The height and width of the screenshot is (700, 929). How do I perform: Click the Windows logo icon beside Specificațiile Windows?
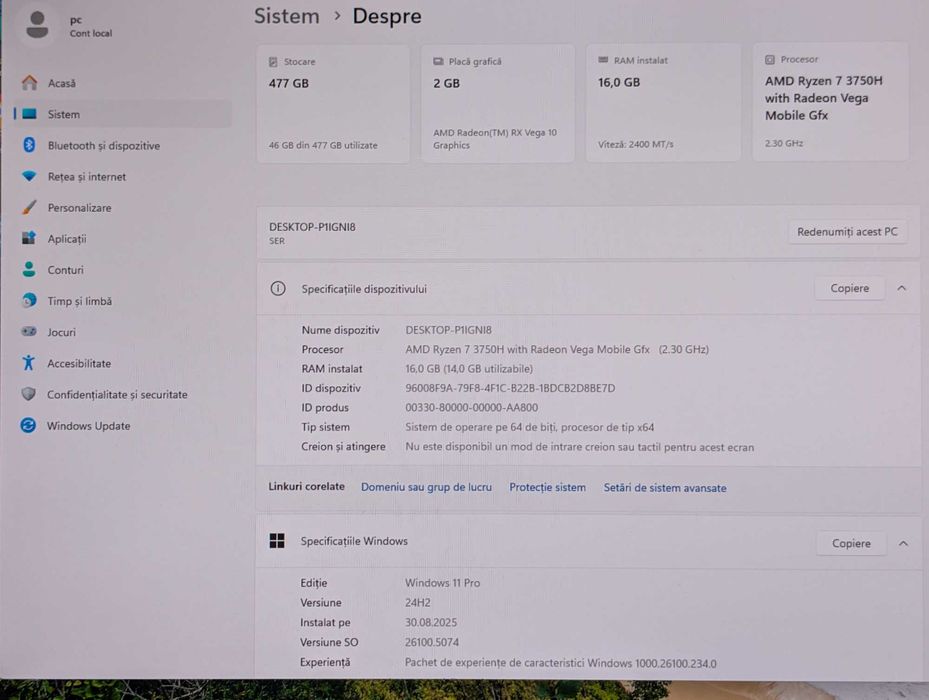[277, 541]
